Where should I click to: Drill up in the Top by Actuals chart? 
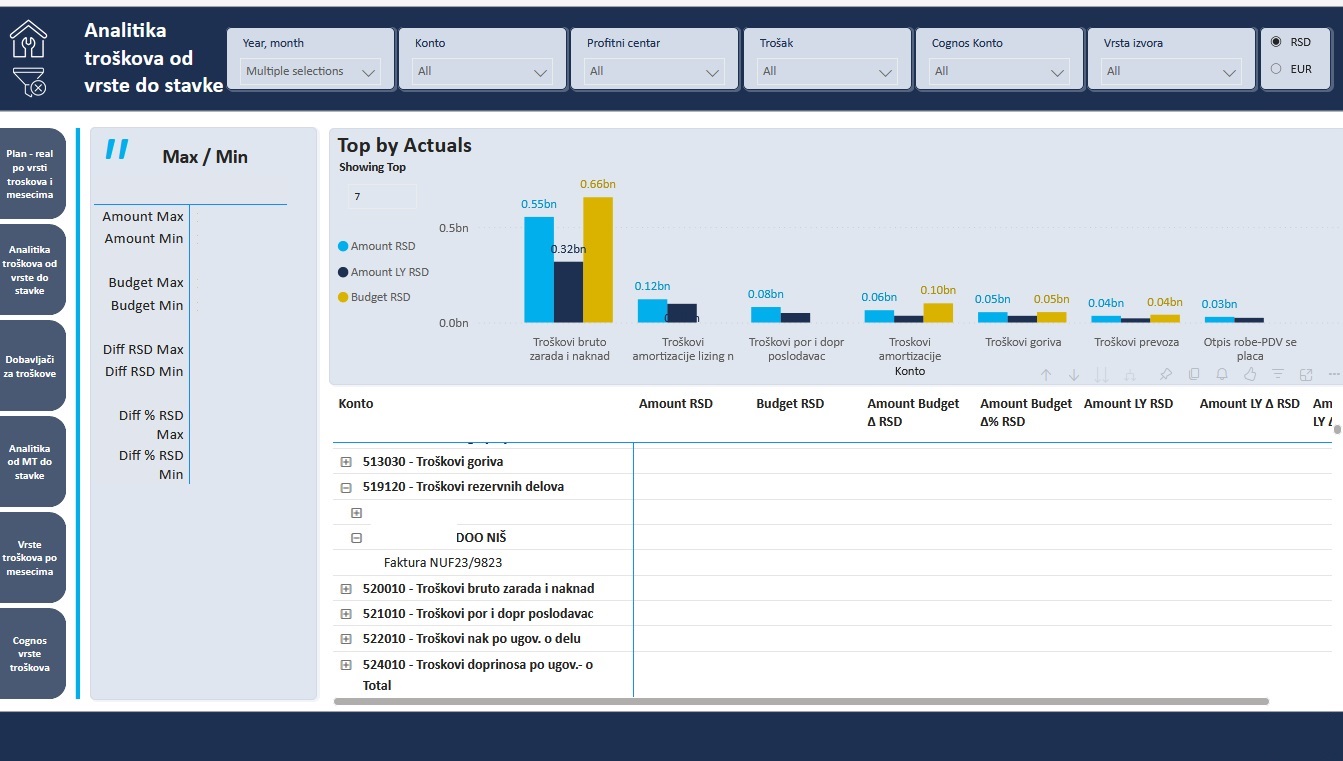click(x=1046, y=375)
